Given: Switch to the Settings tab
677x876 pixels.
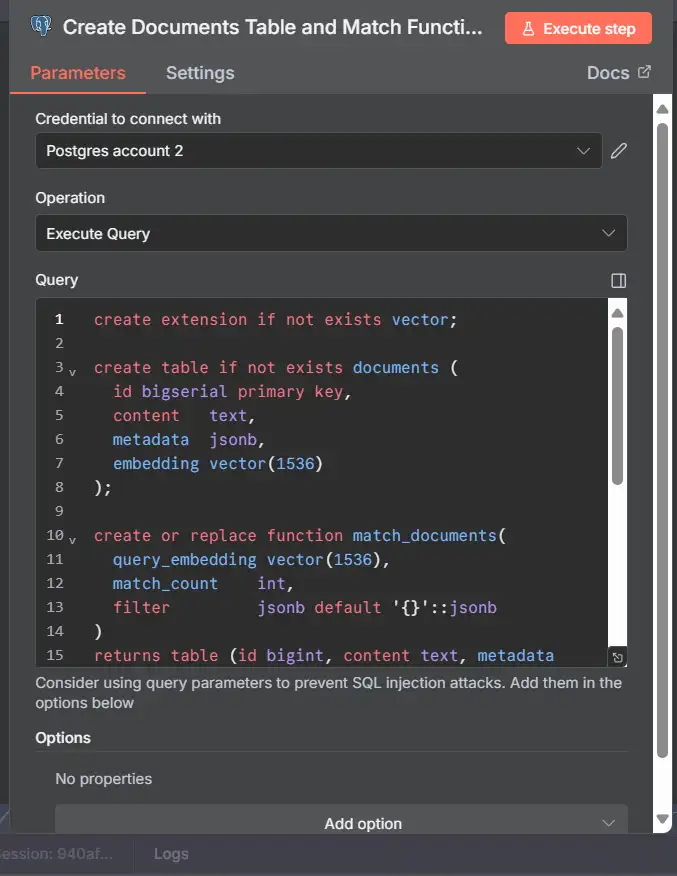Looking at the screenshot, I should pyautogui.click(x=199, y=73).
